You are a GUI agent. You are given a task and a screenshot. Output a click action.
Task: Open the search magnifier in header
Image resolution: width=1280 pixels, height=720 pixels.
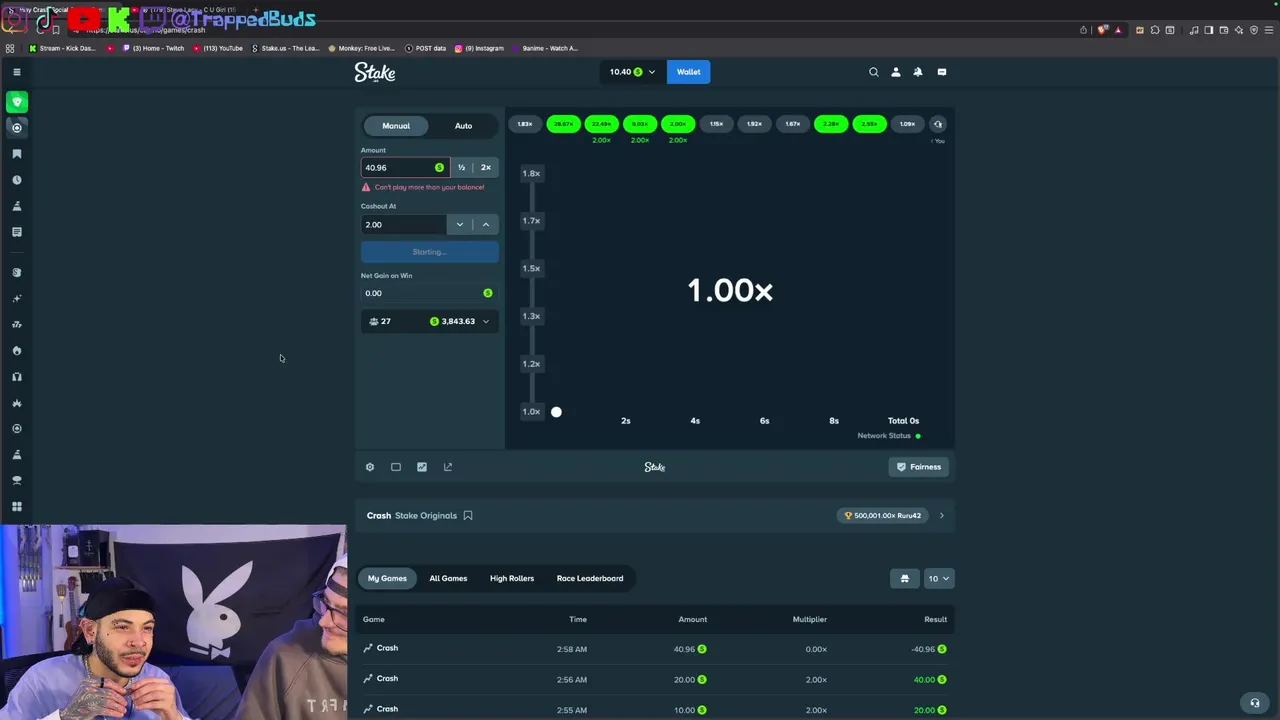coord(874,72)
